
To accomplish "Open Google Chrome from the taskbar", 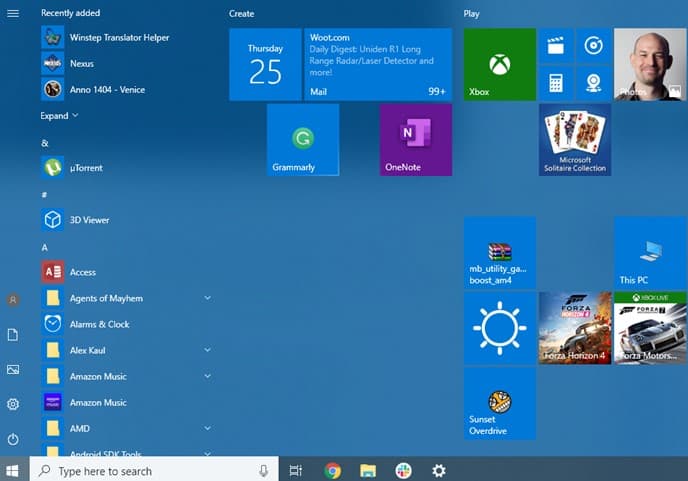I will (x=333, y=471).
